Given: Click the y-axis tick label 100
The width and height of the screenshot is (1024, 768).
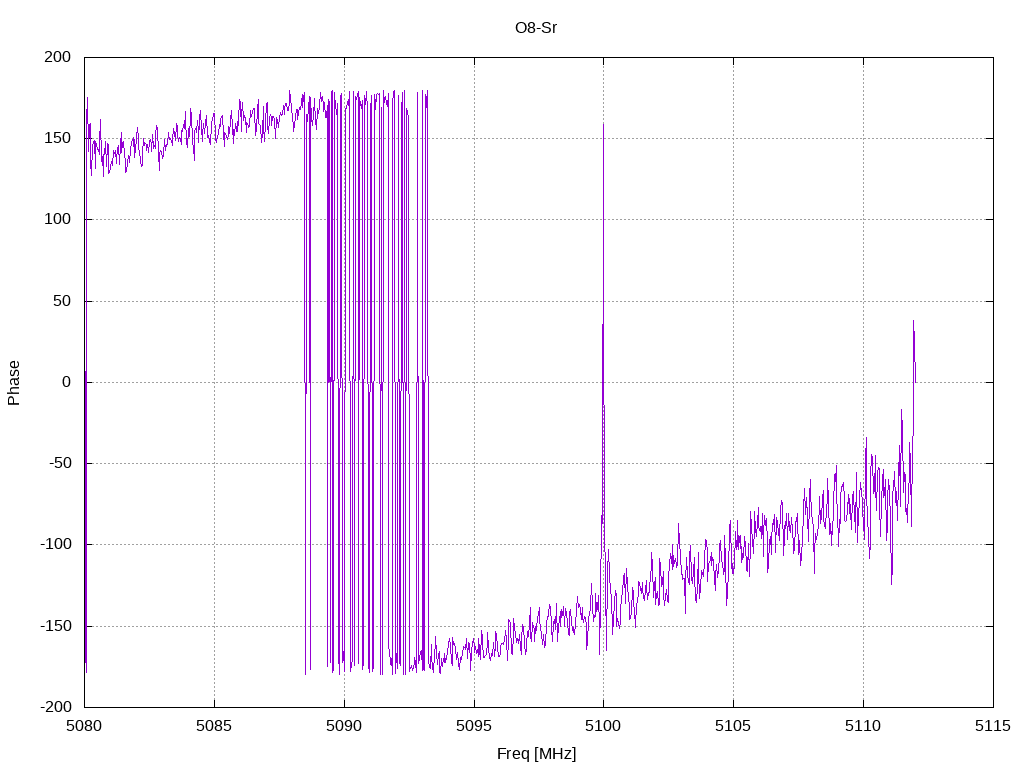Looking at the screenshot, I should pyautogui.click(x=57, y=219).
